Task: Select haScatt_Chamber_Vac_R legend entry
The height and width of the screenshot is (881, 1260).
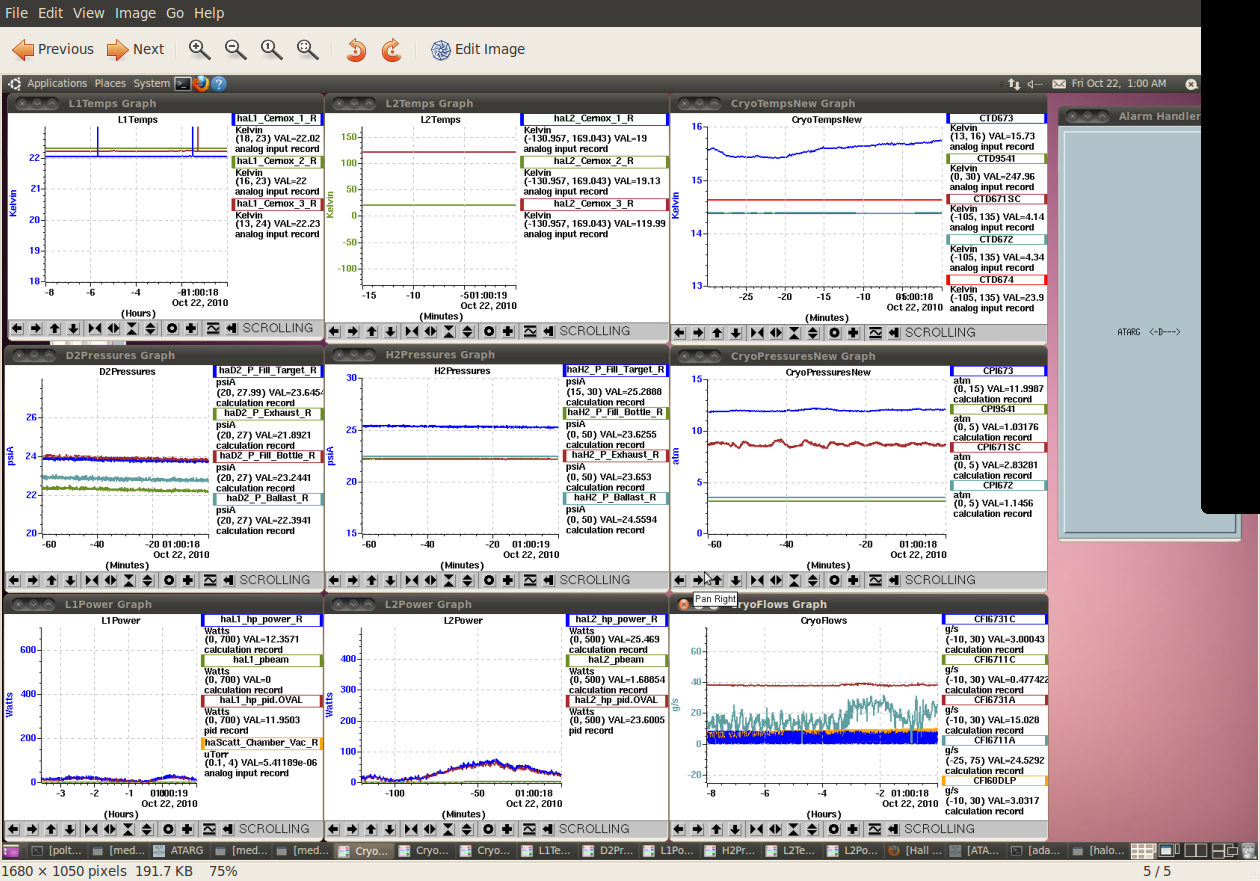Action: pyautogui.click(x=261, y=743)
